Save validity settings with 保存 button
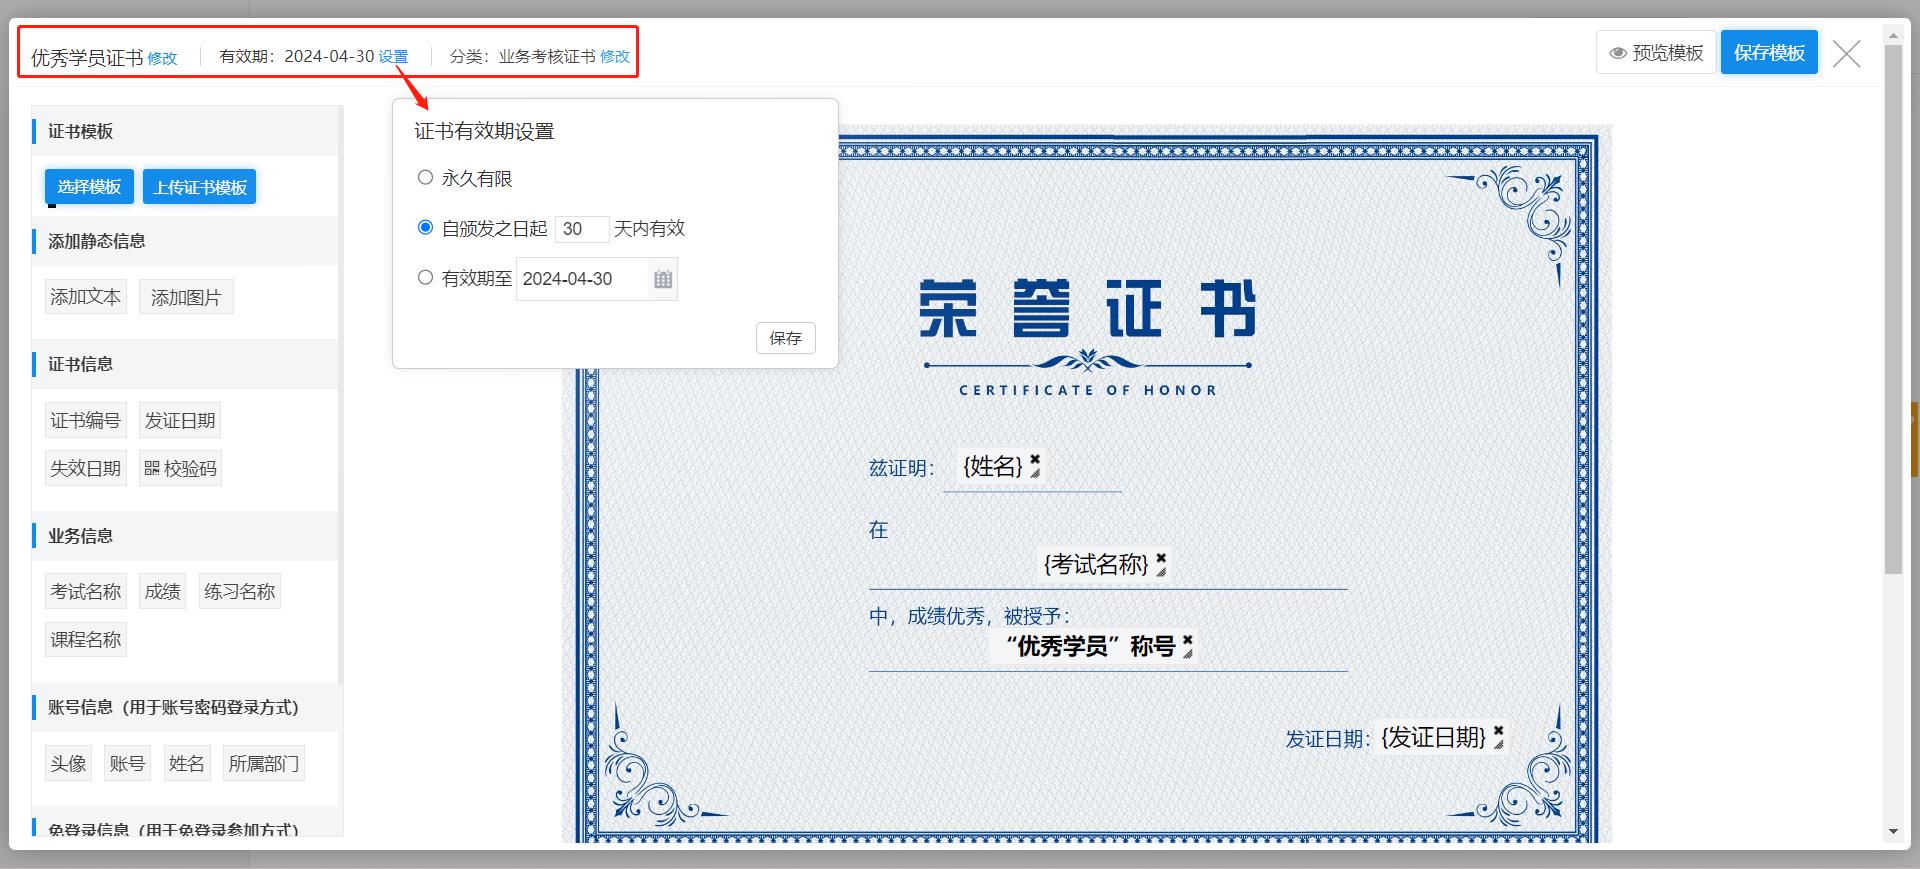Viewport: 1920px width, 869px height. (785, 338)
